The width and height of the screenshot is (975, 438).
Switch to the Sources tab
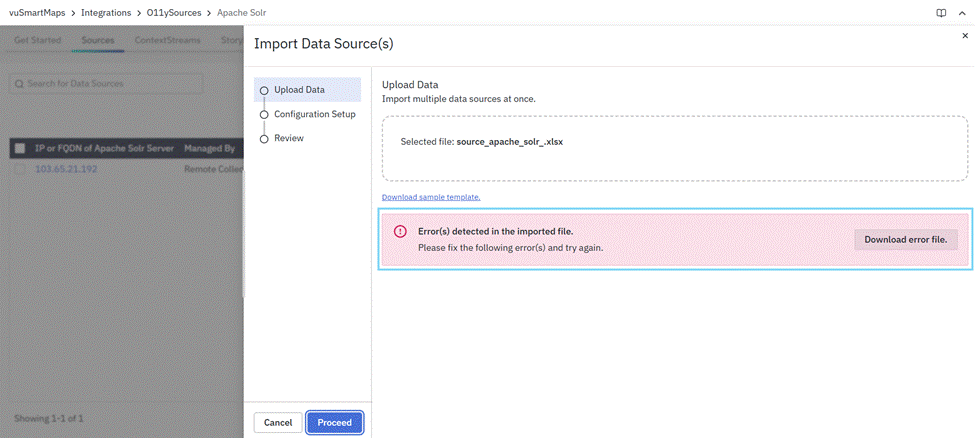pyautogui.click(x=97, y=41)
